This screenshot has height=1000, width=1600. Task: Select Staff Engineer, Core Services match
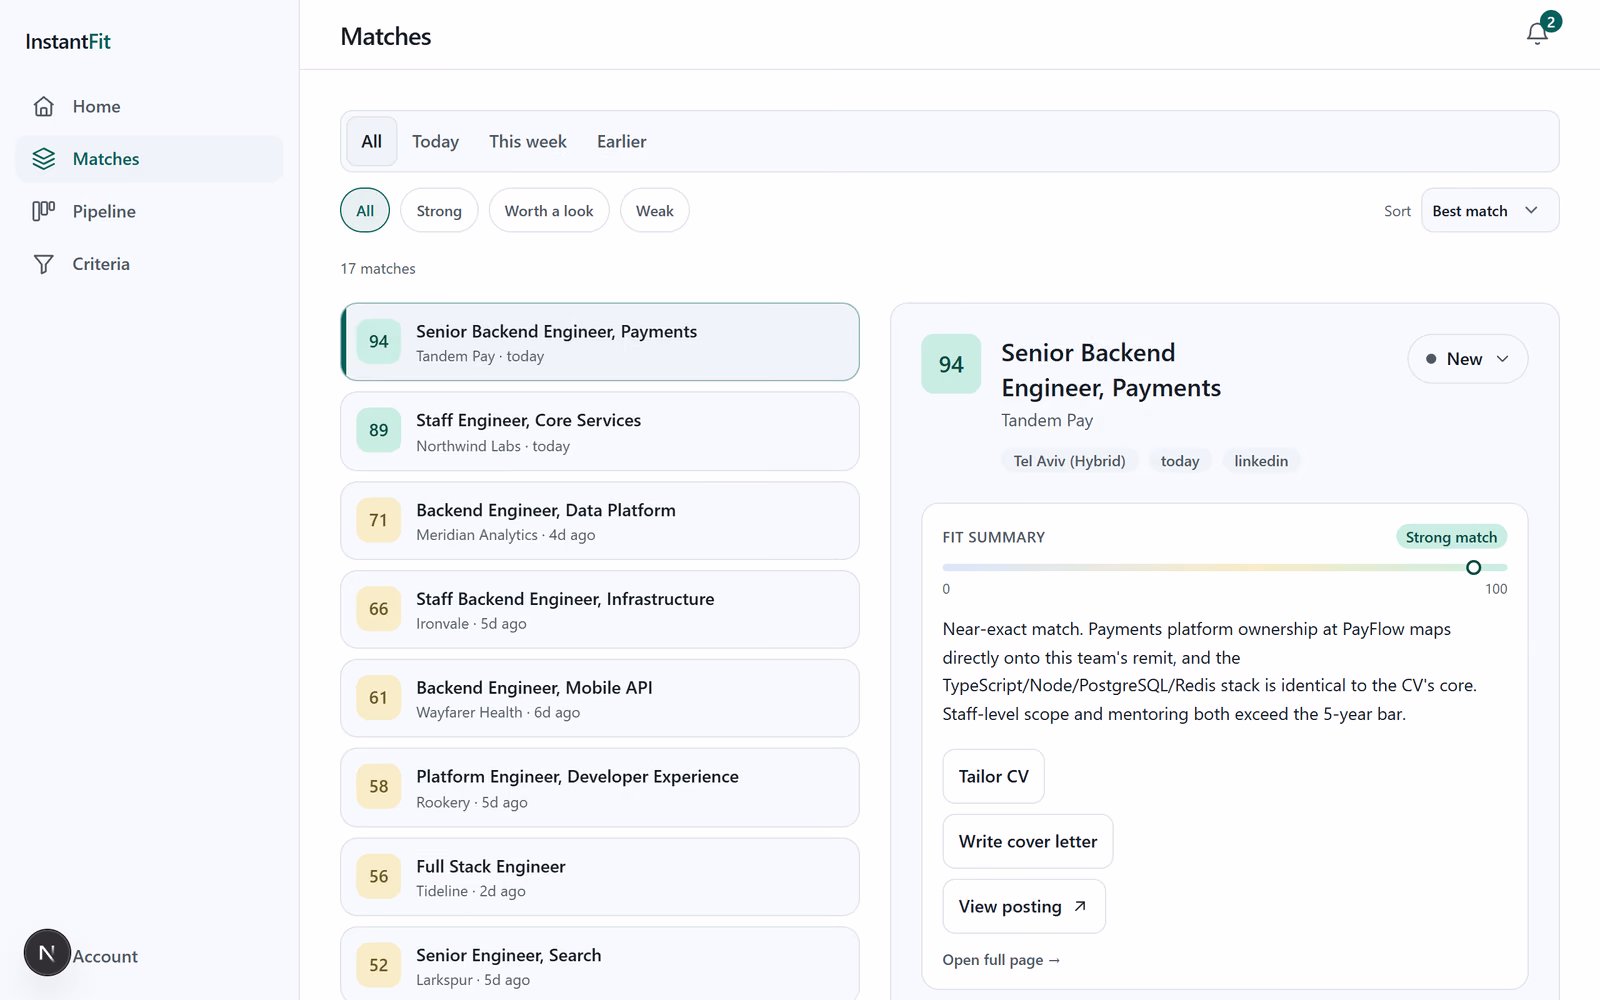pos(600,431)
